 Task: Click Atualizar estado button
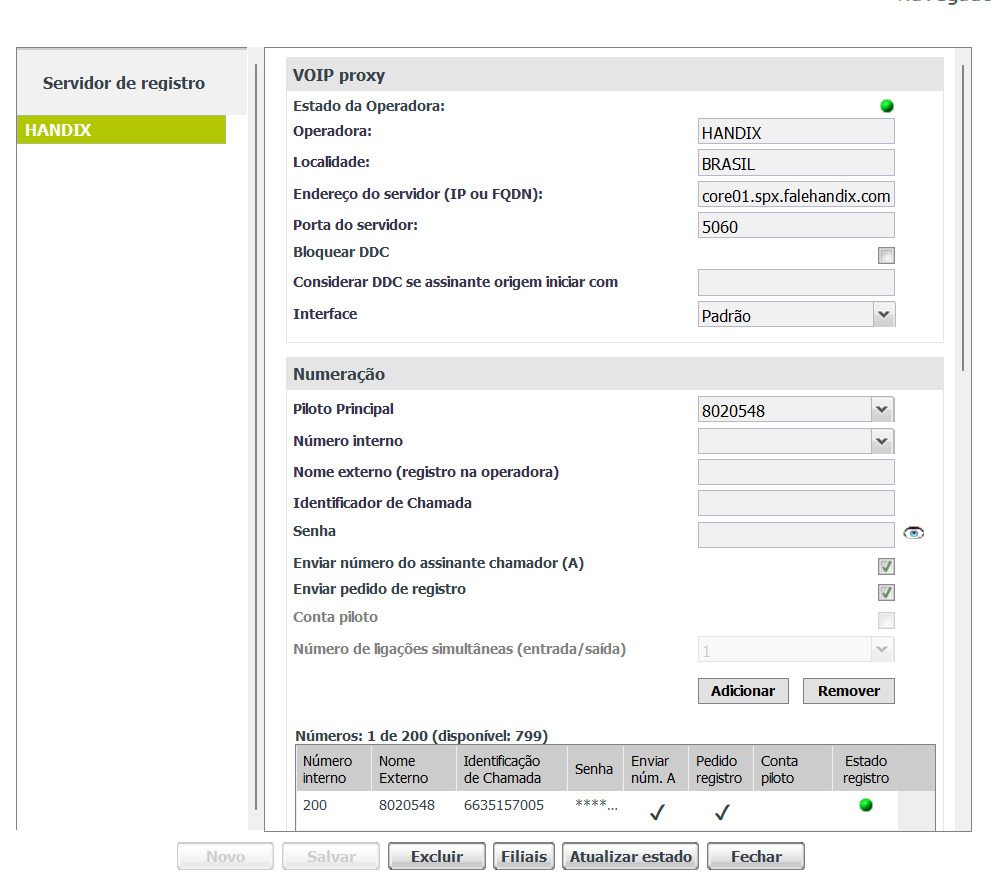pos(631,857)
